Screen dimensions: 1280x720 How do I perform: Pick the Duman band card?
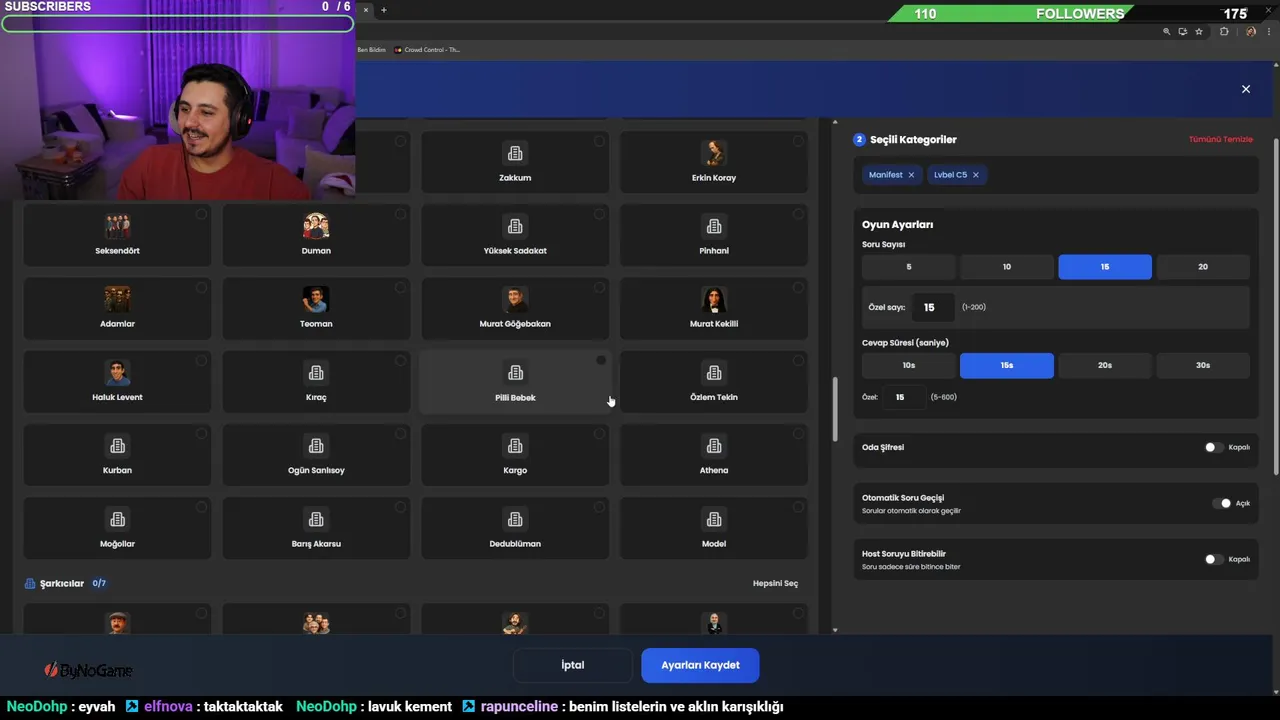[316, 235]
